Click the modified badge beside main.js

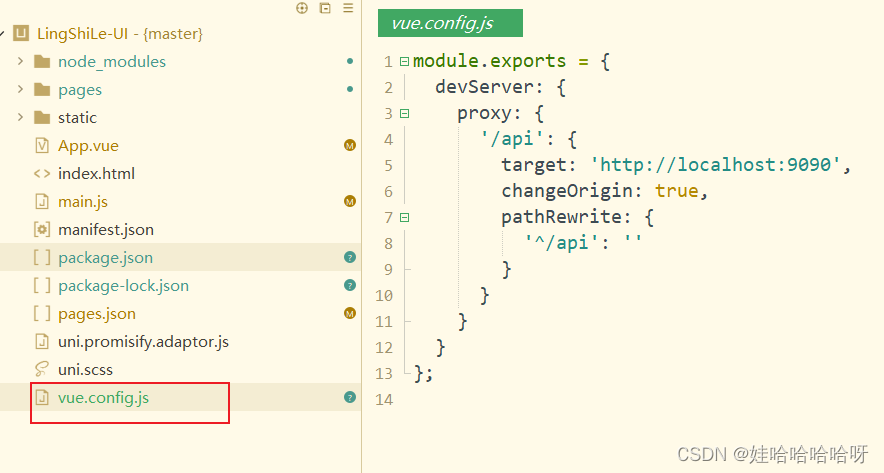[x=350, y=201]
